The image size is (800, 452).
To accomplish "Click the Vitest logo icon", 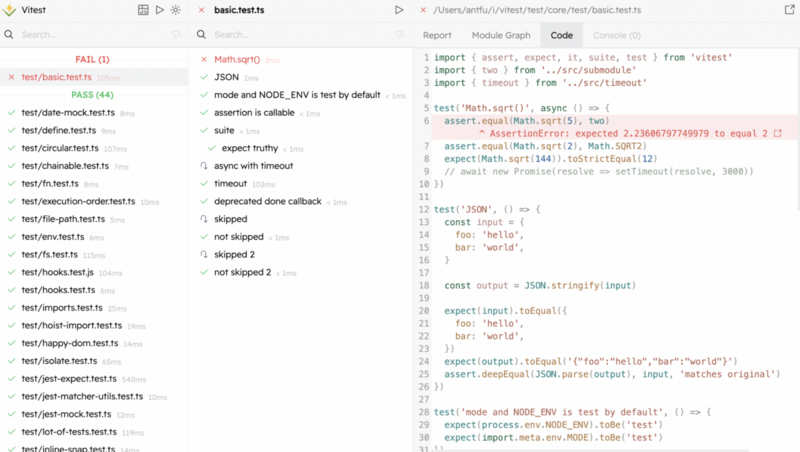I will pos(9,10).
